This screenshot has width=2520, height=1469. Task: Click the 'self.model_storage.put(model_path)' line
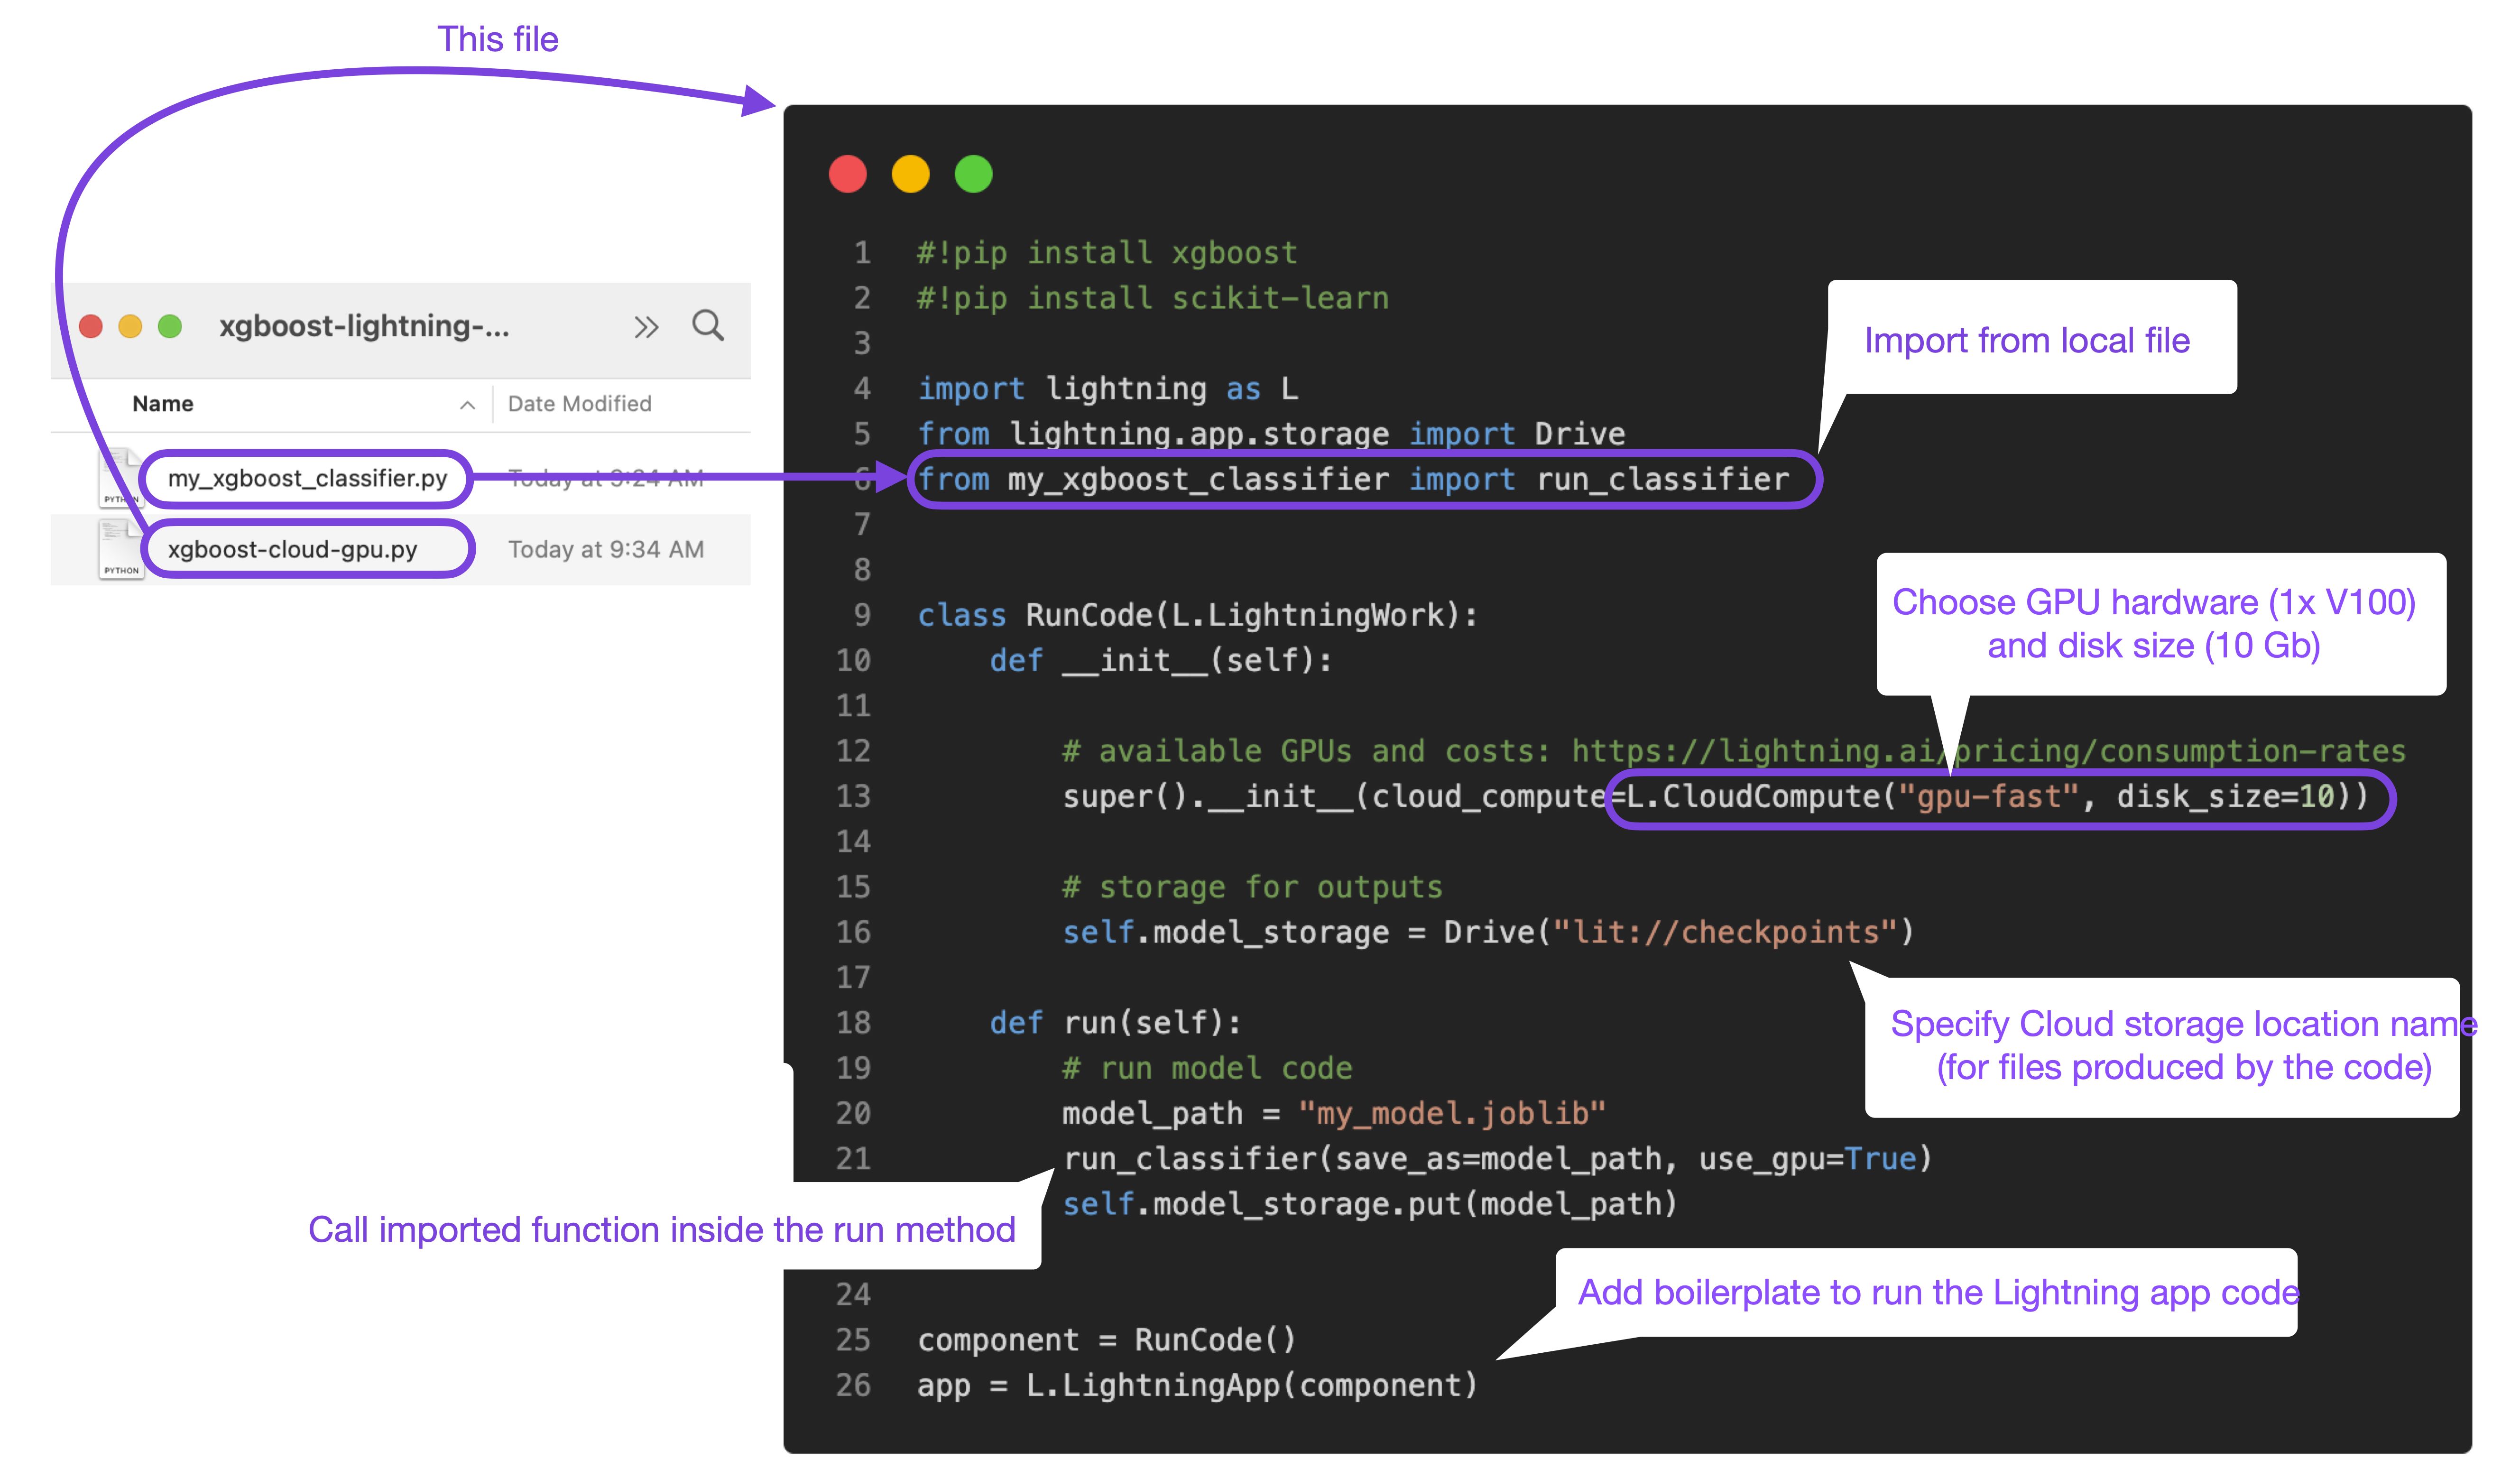coord(1370,1204)
